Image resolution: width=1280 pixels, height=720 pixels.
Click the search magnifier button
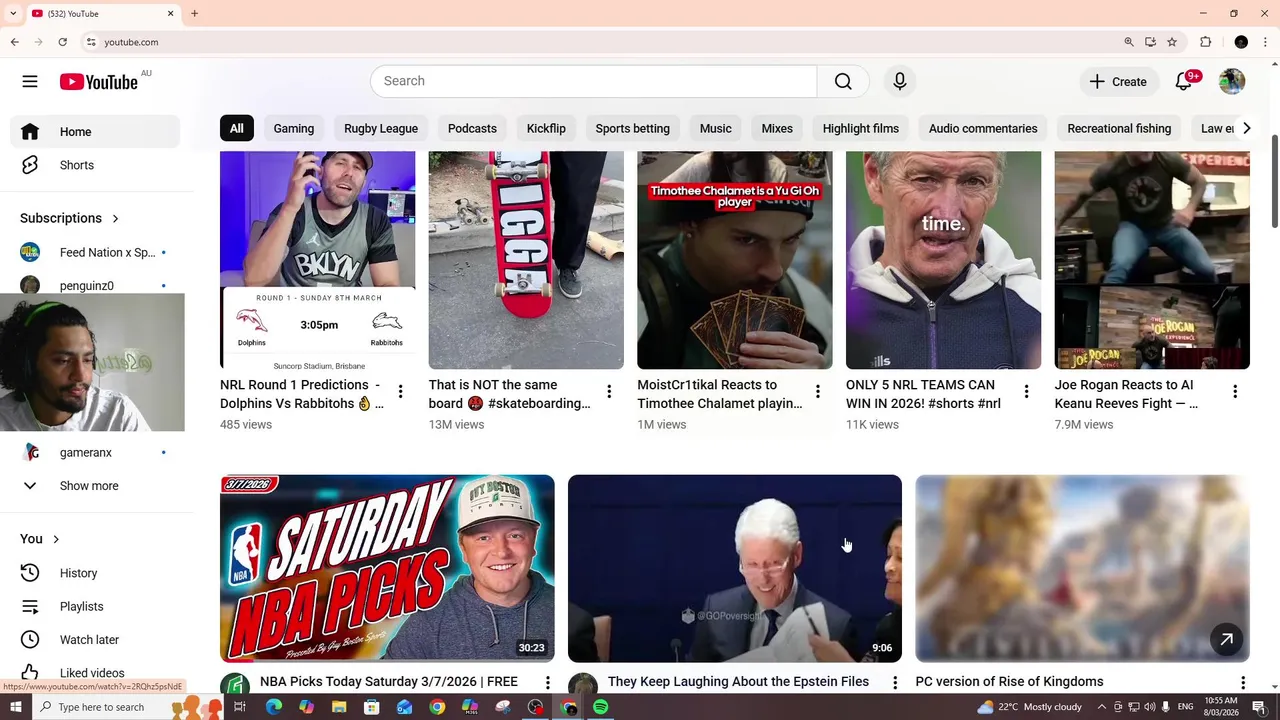coord(843,81)
